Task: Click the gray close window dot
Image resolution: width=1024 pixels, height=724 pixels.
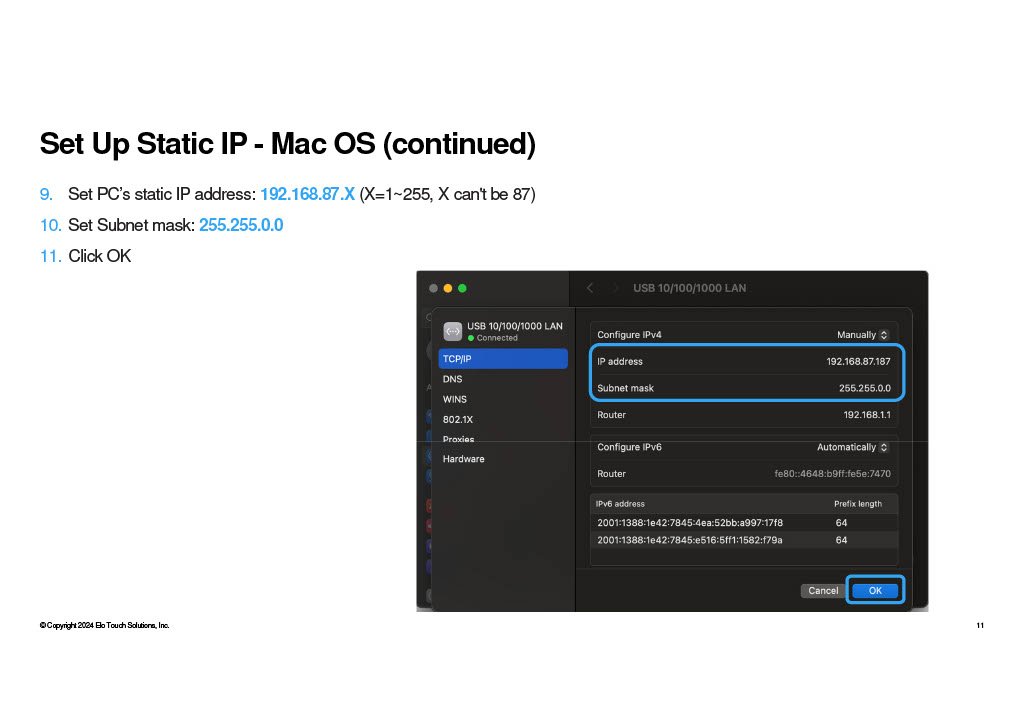Action: pos(433,288)
